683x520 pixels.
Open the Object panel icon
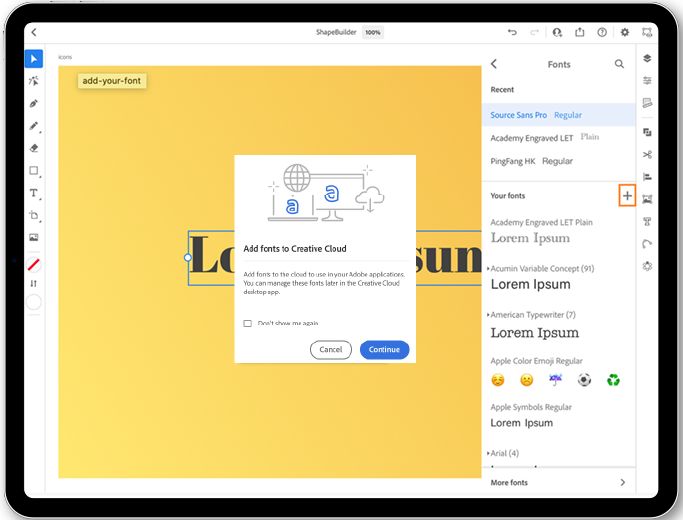(x=647, y=199)
